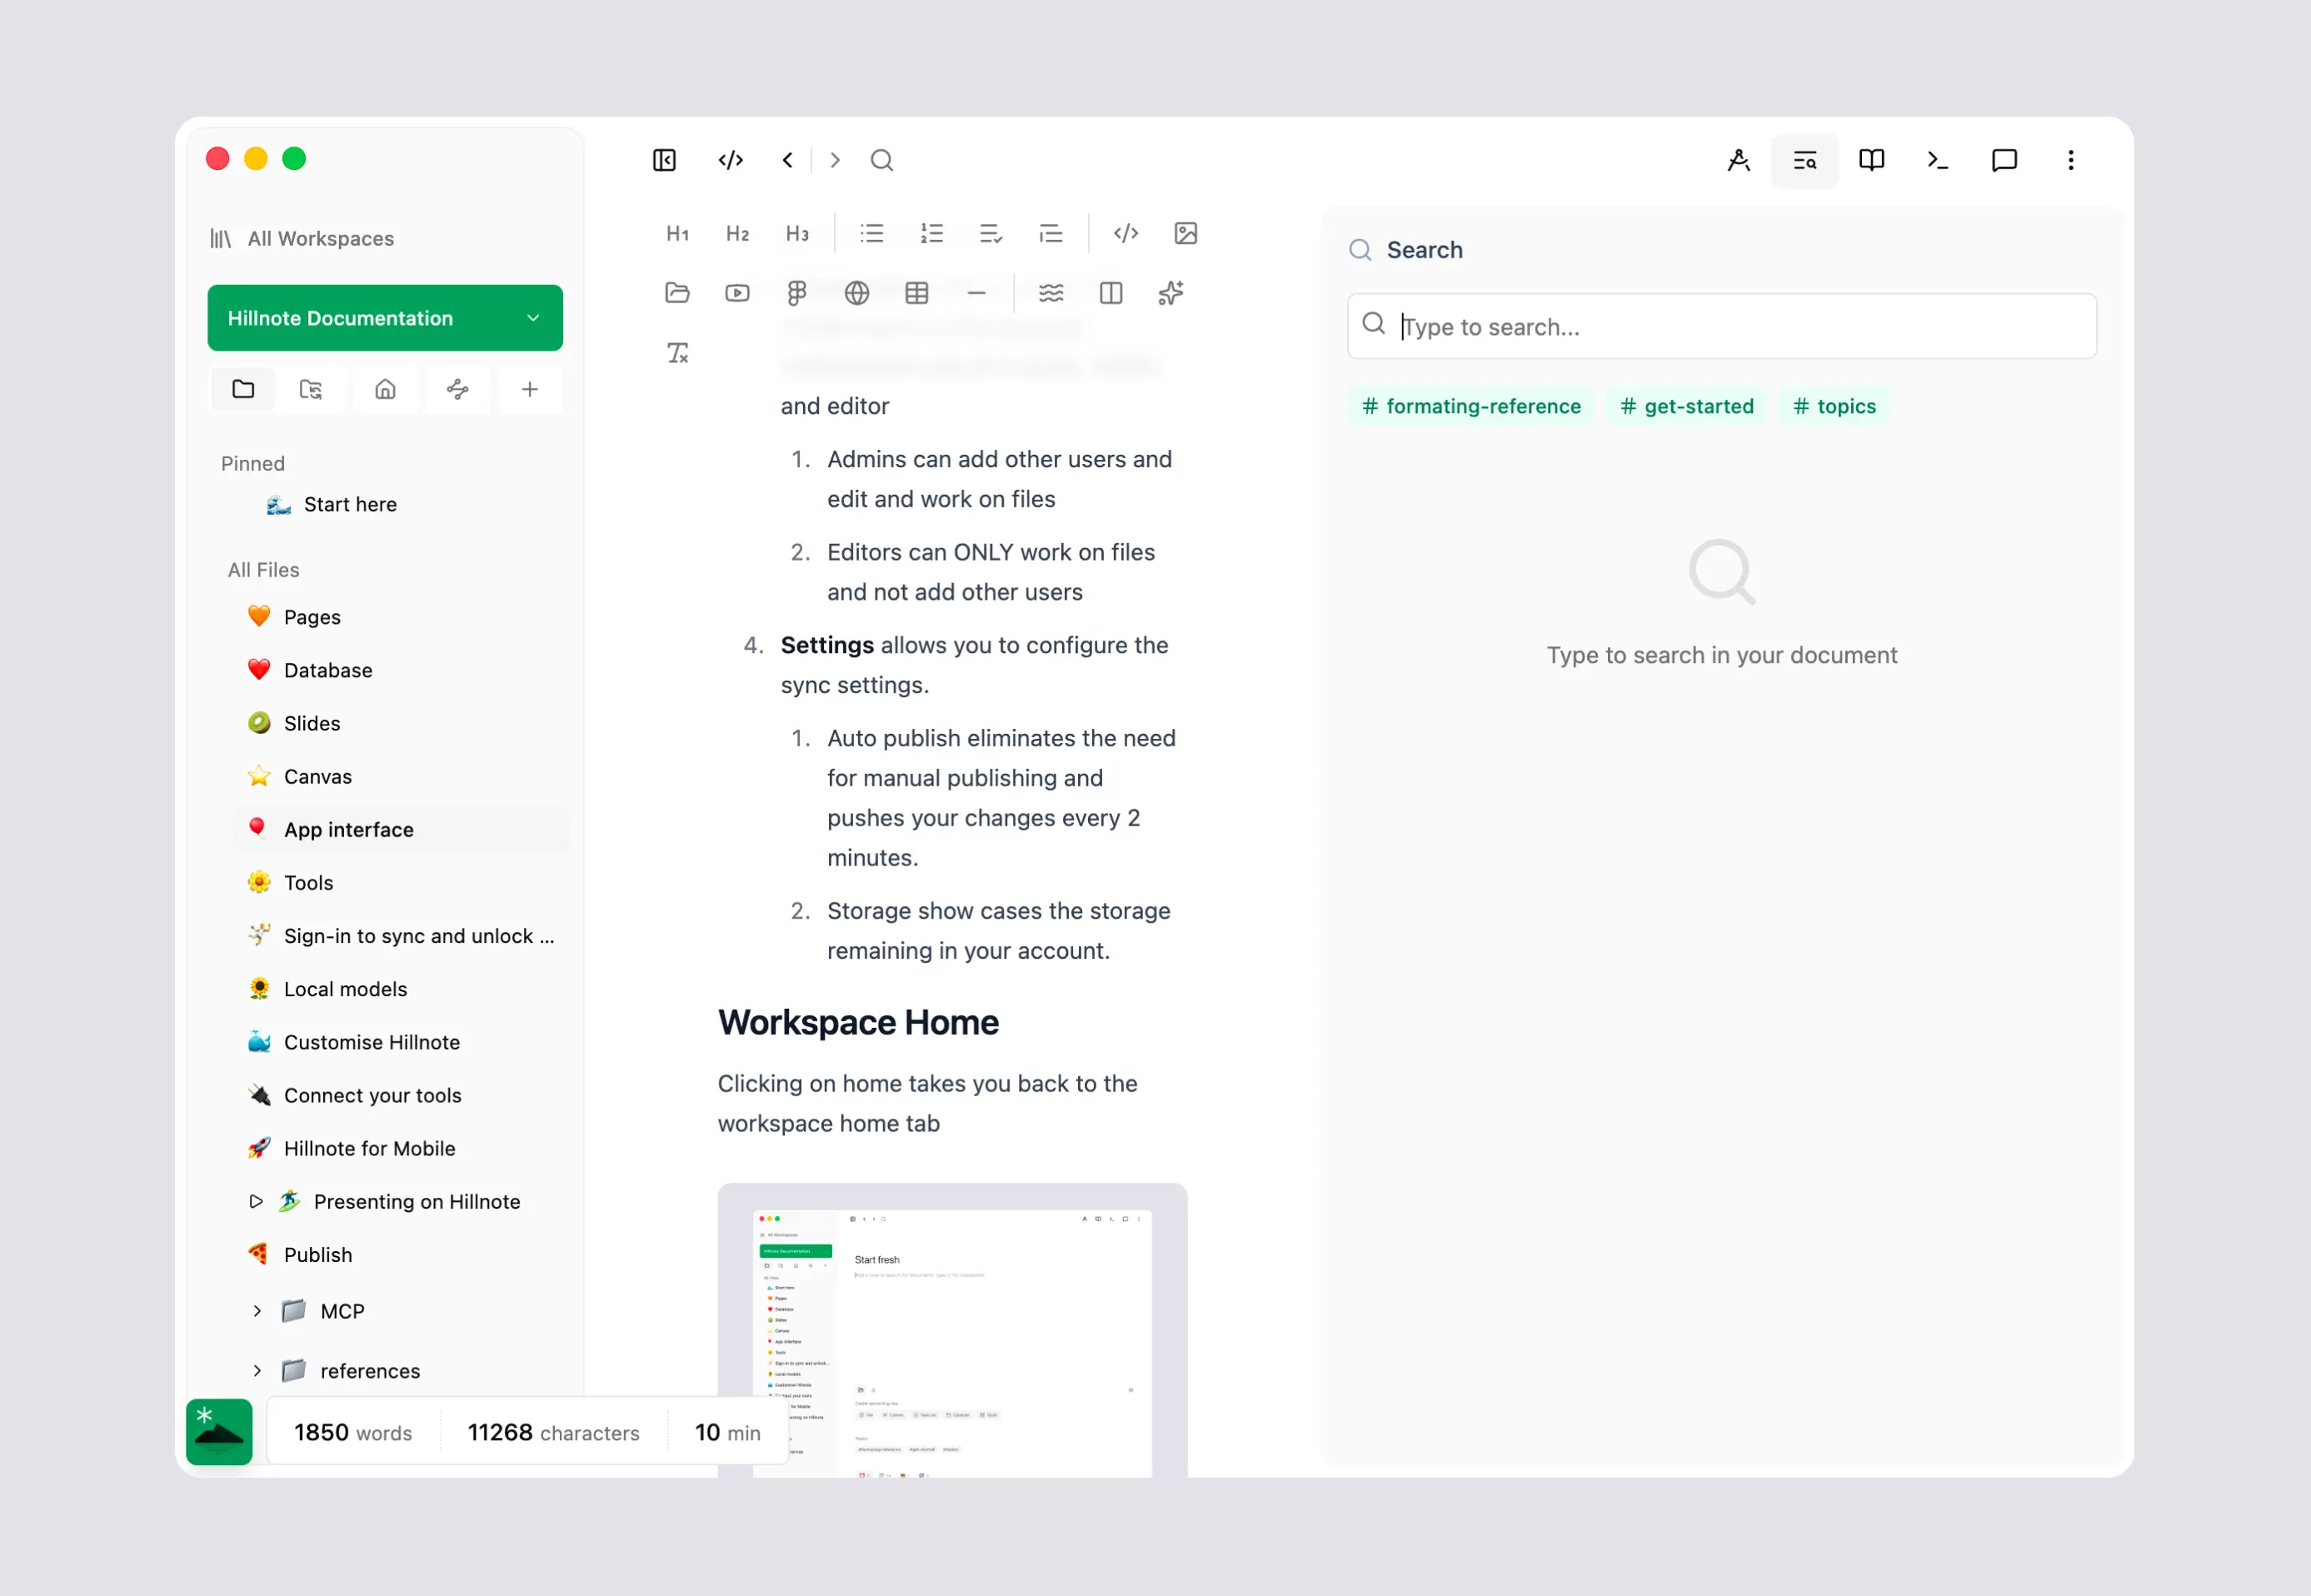Image resolution: width=2311 pixels, height=1596 pixels.
Task: Insert a Figma embed
Action: [797, 292]
